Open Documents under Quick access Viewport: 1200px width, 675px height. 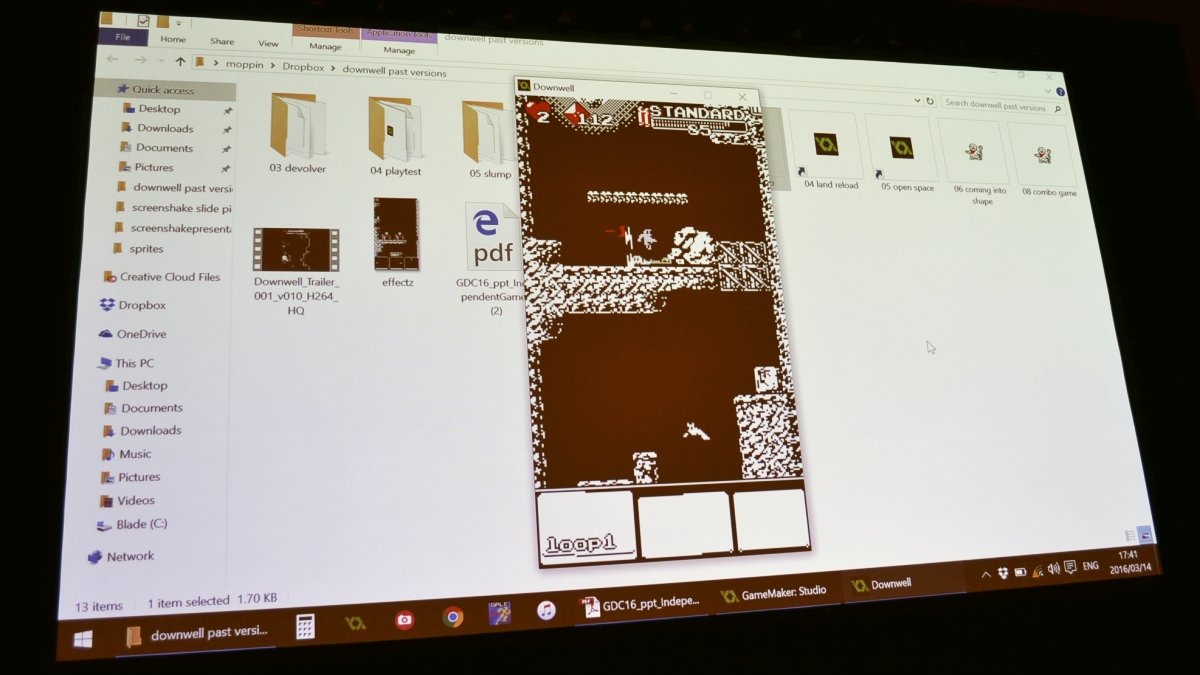[163, 148]
